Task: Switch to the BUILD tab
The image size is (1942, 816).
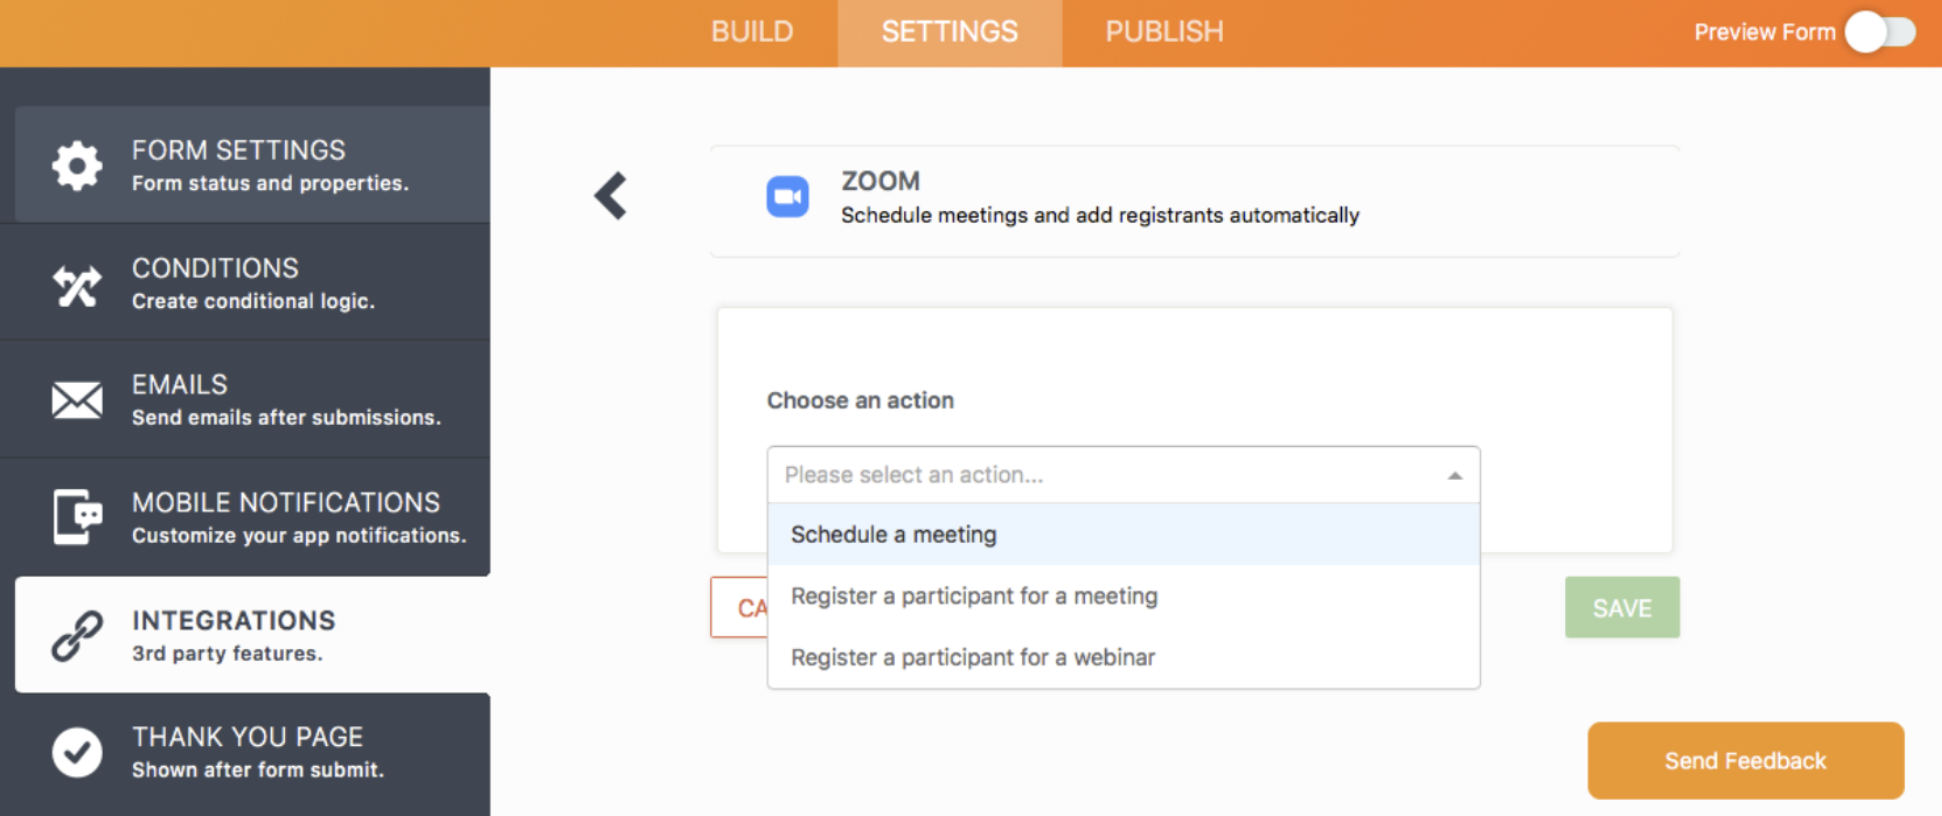Action: (x=752, y=32)
